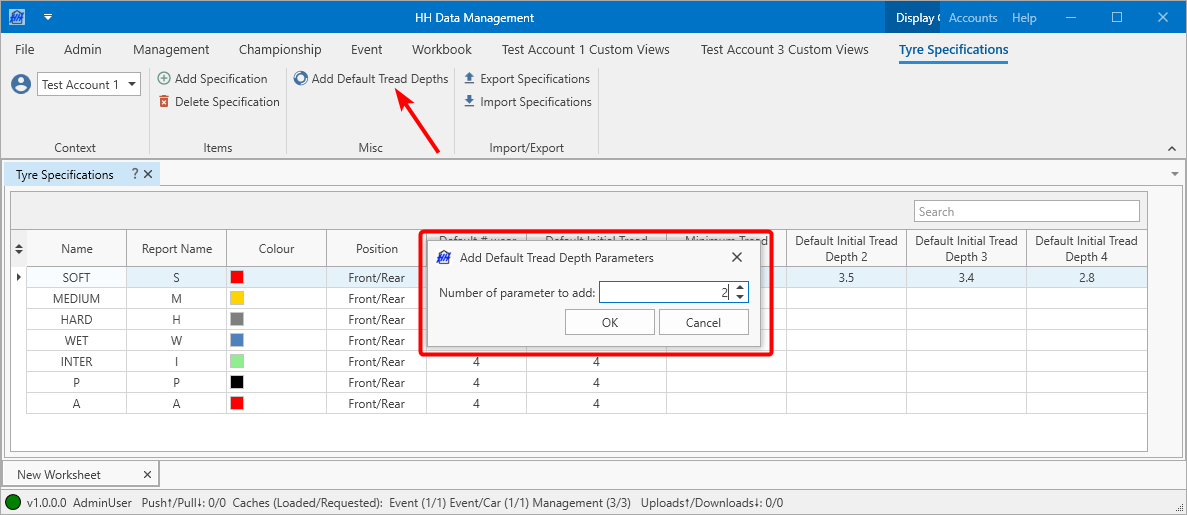Click the Delete Specification trash icon
Viewport: 1187px width, 515px height.
[x=164, y=102]
